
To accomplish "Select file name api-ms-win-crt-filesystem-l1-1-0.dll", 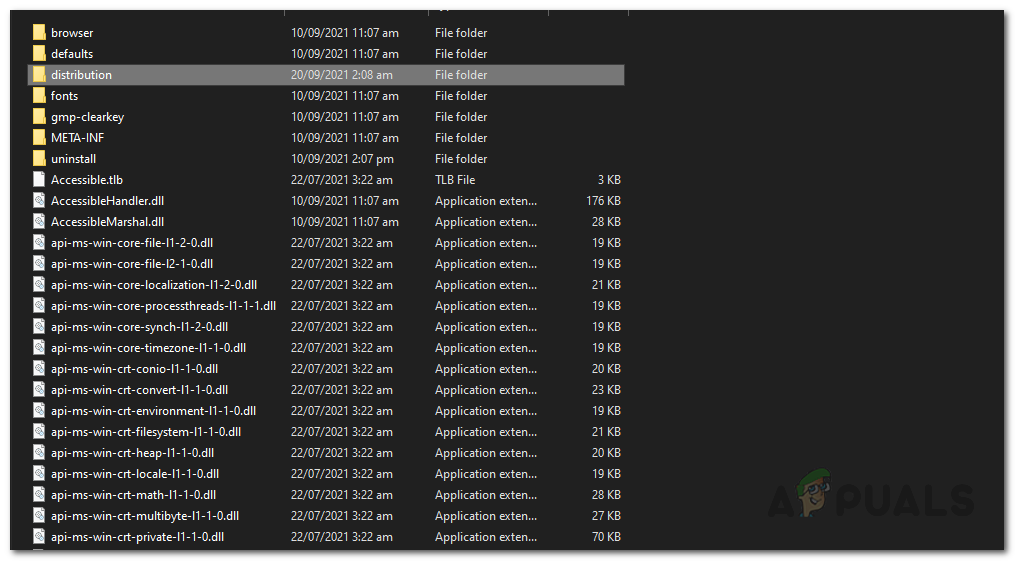I will 146,432.
